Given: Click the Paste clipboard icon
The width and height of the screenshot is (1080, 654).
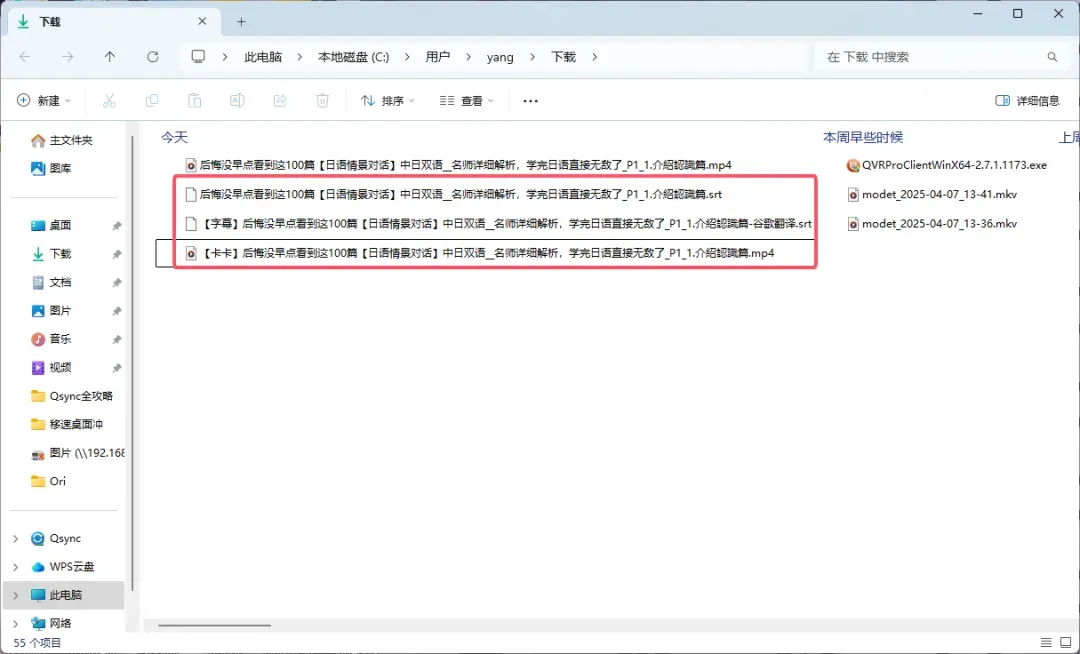Looking at the screenshot, I should [195, 101].
